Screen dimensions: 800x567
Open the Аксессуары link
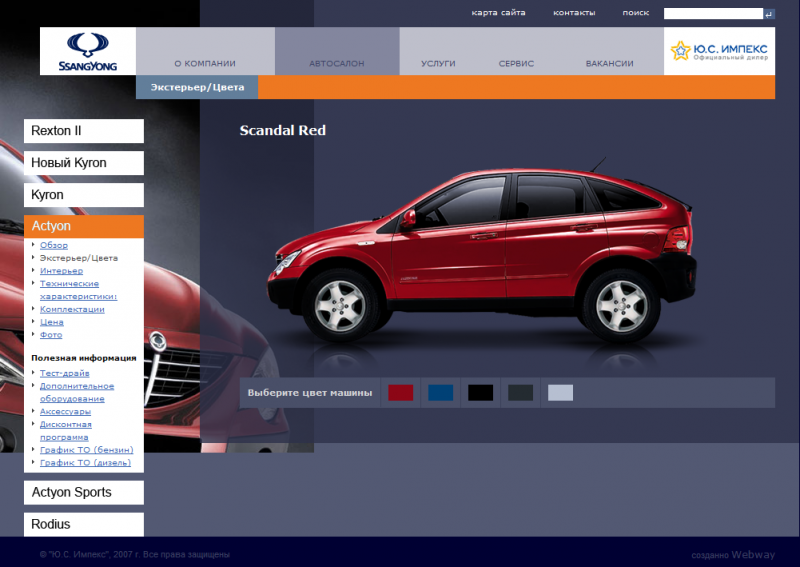[x=65, y=411]
